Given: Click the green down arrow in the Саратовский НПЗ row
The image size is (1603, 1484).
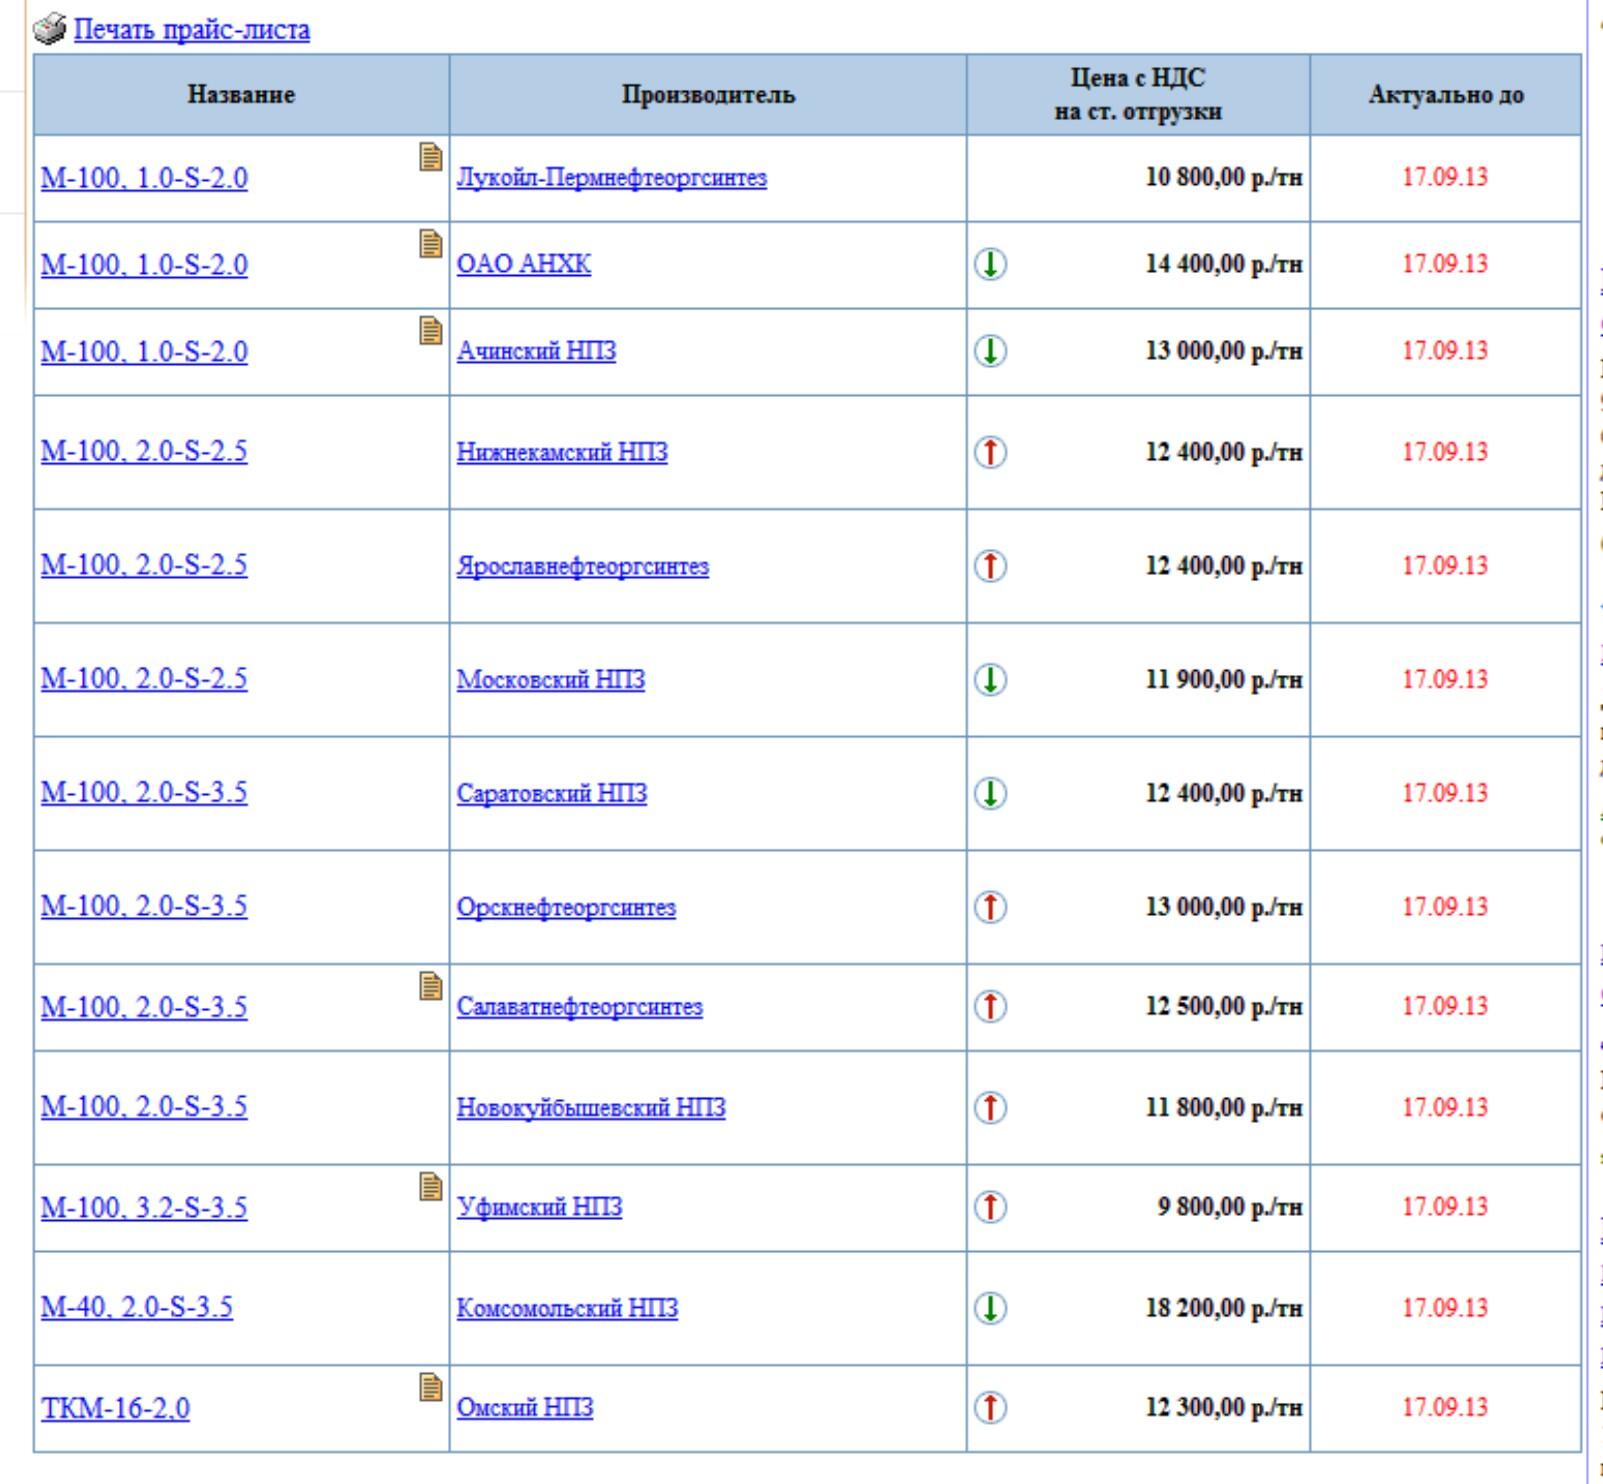Looking at the screenshot, I should click(x=991, y=794).
